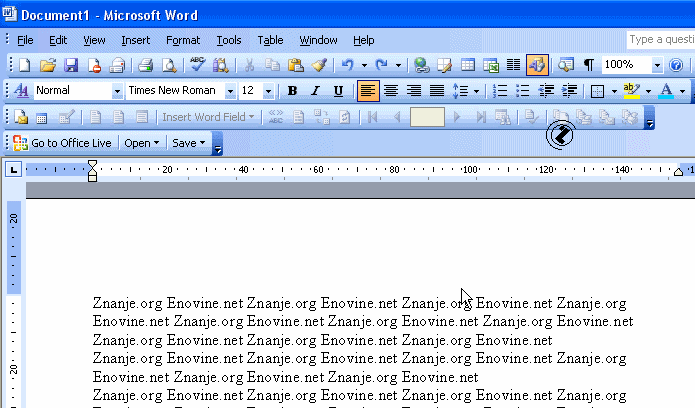Click Go to Office Live
Image resolution: width=695 pixels, height=408 pixels.
pyautogui.click(x=62, y=143)
